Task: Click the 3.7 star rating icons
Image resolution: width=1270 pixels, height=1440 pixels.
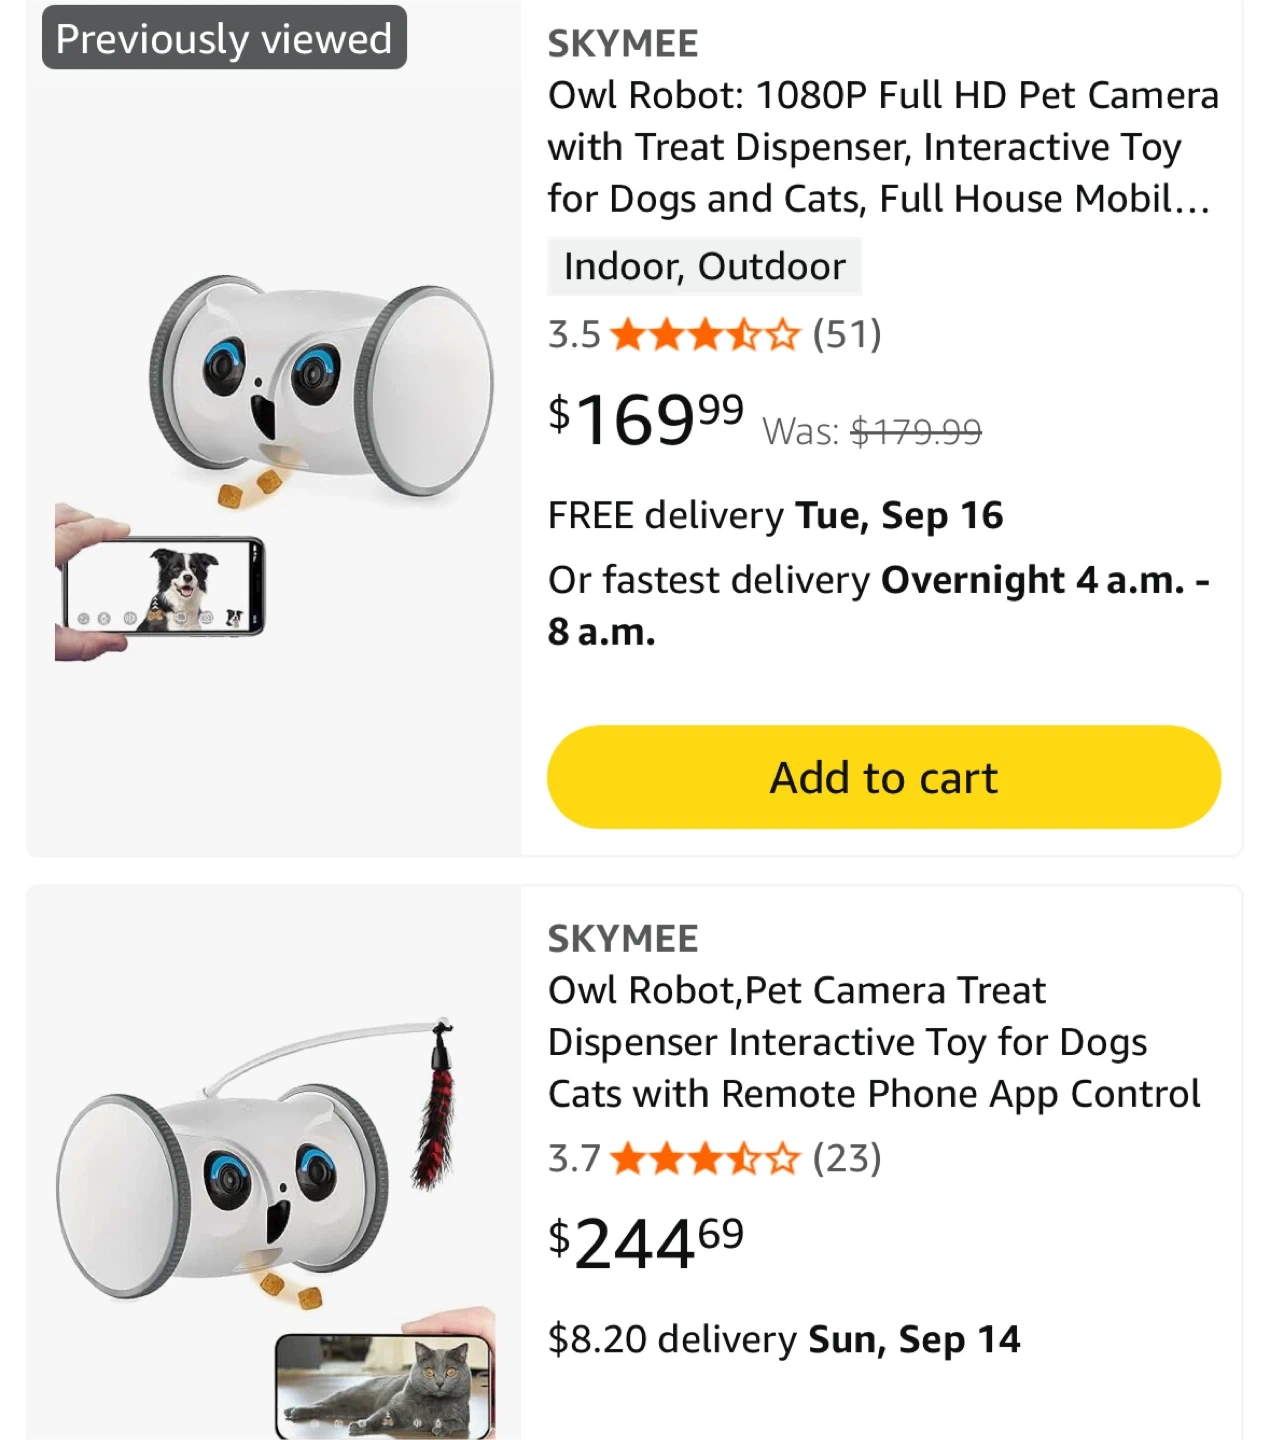Action: pyautogui.click(x=705, y=1159)
